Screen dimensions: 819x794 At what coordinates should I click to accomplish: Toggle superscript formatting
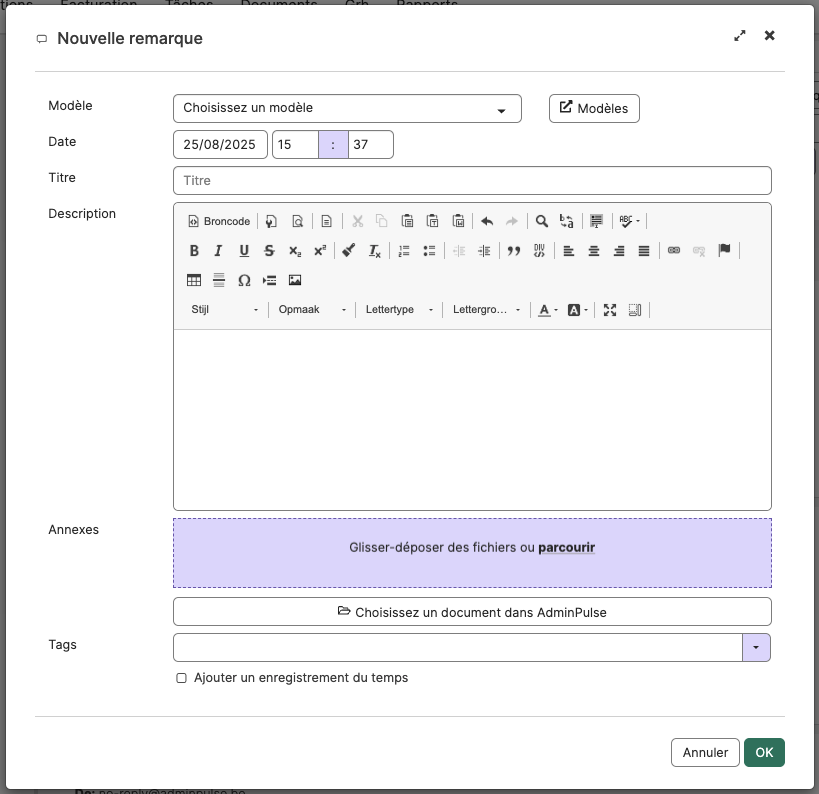click(320, 251)
